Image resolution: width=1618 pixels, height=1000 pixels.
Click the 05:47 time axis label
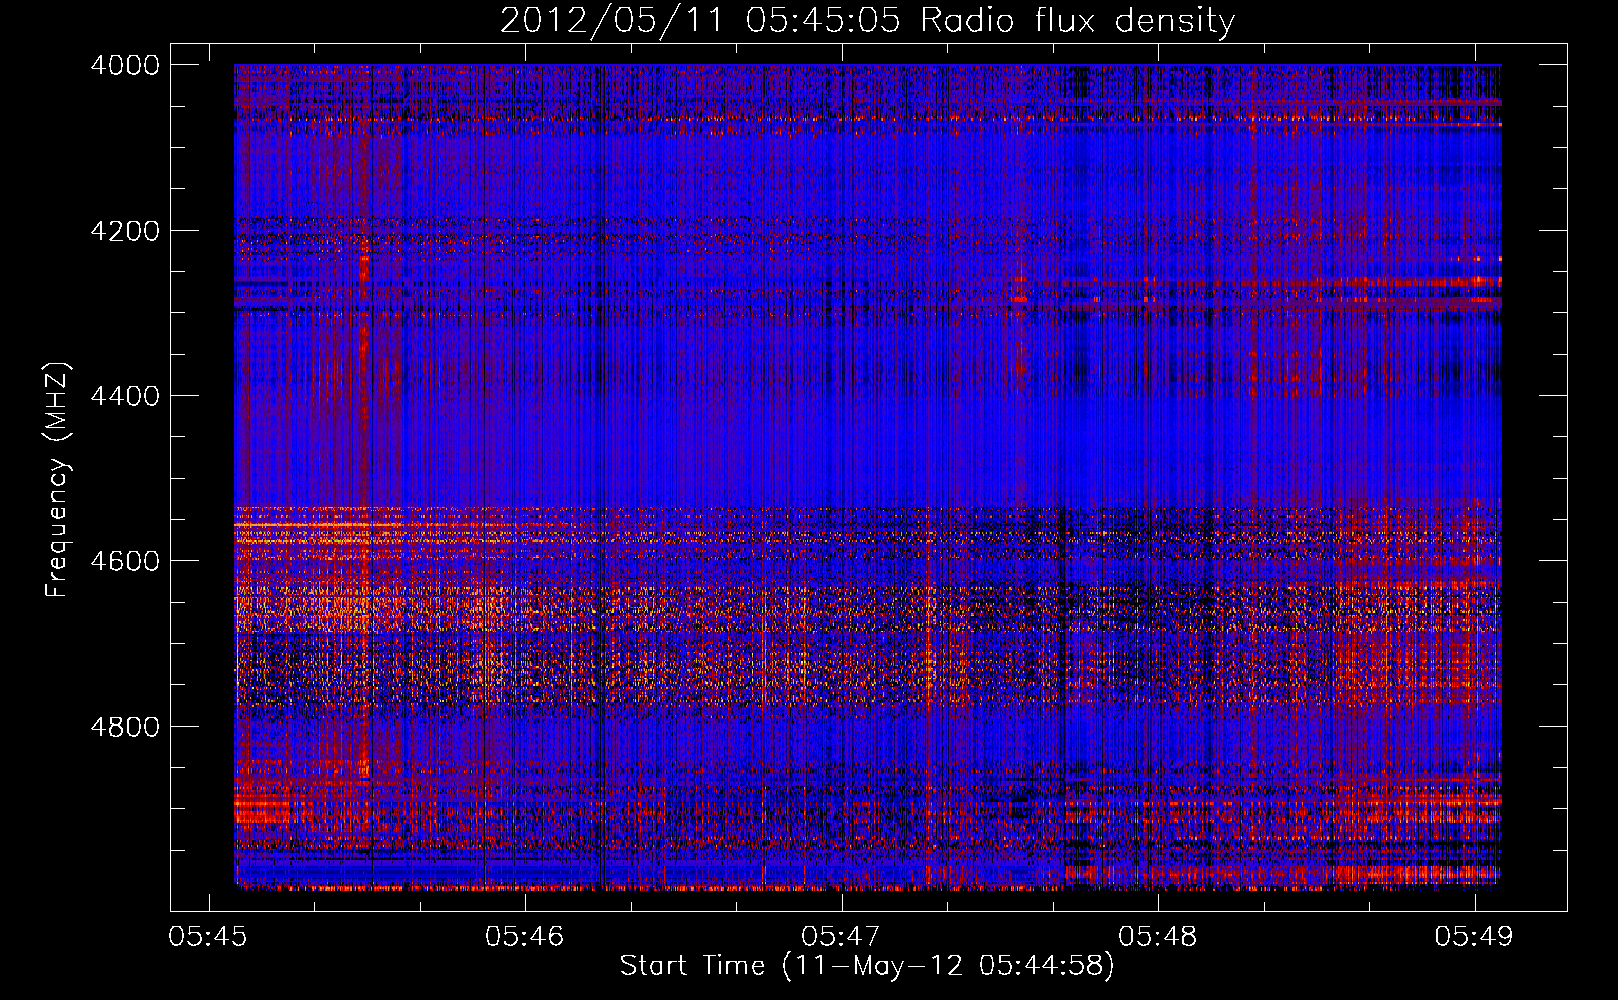click(x=841, y=937)
